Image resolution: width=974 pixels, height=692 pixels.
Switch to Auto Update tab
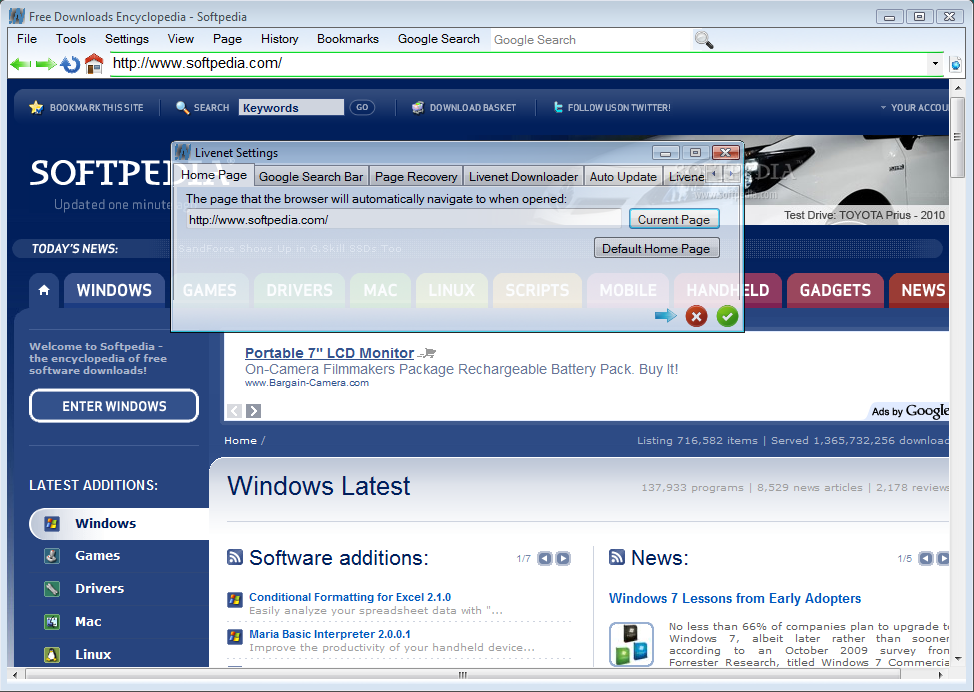click(623, 176)
